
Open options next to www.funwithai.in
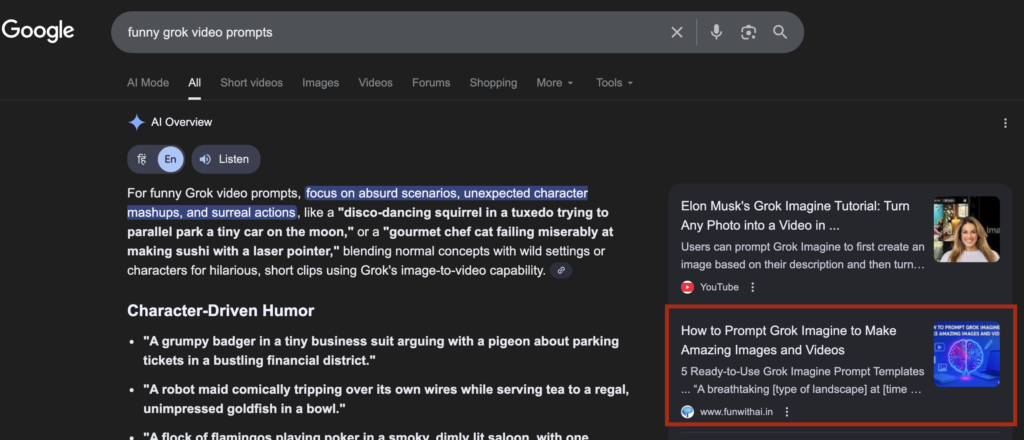tap(787, 412)
